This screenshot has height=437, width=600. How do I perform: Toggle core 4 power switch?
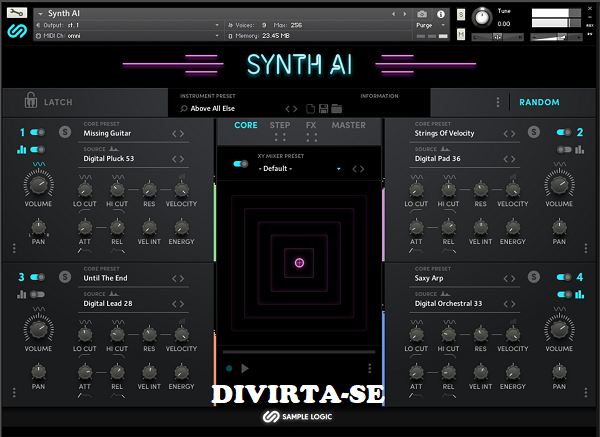(564, 277)
